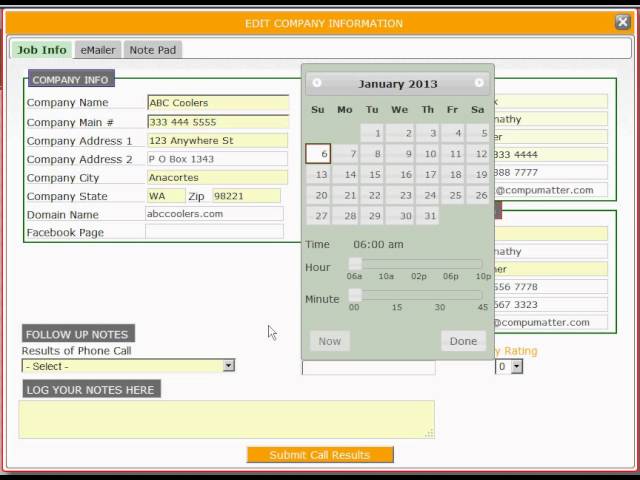The image size is (640, 480).
Task: Select January 14 in calendar
Action: click(x=345, y=175)
